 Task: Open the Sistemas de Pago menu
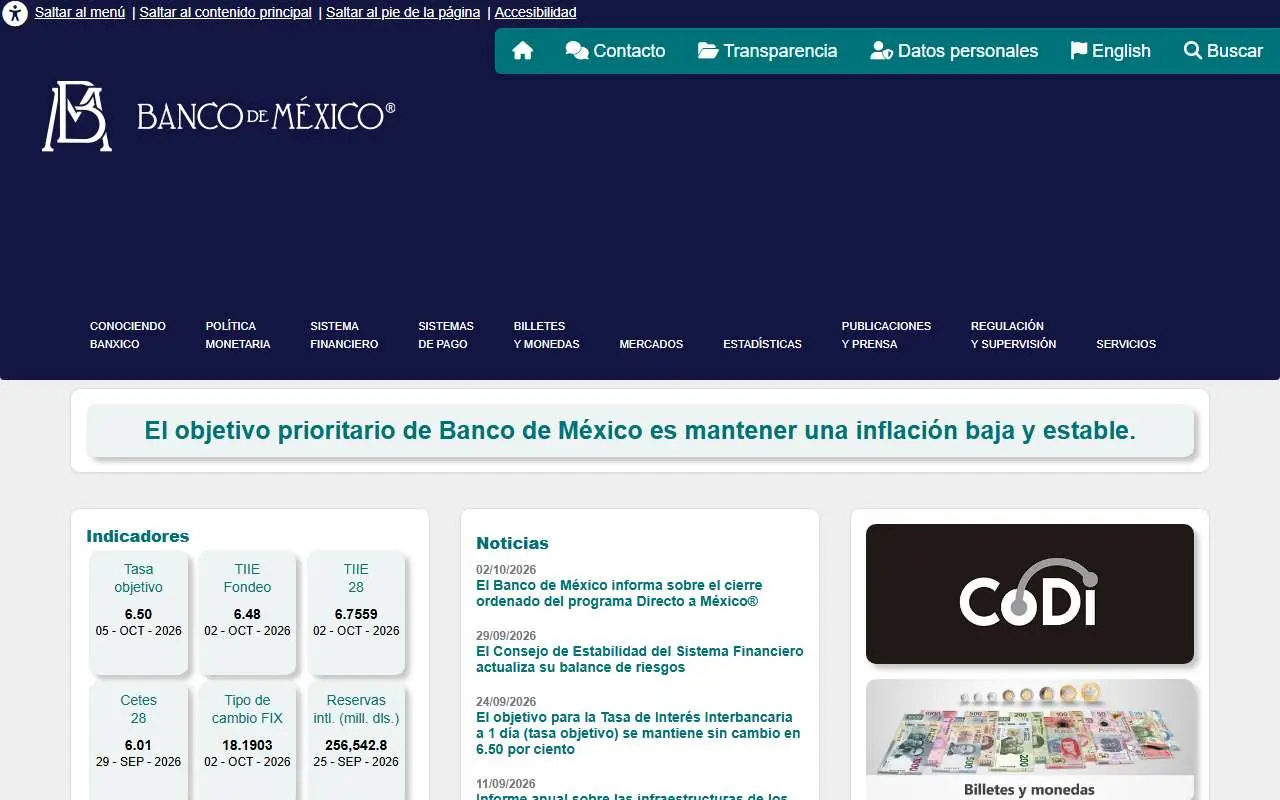point(446,335)
